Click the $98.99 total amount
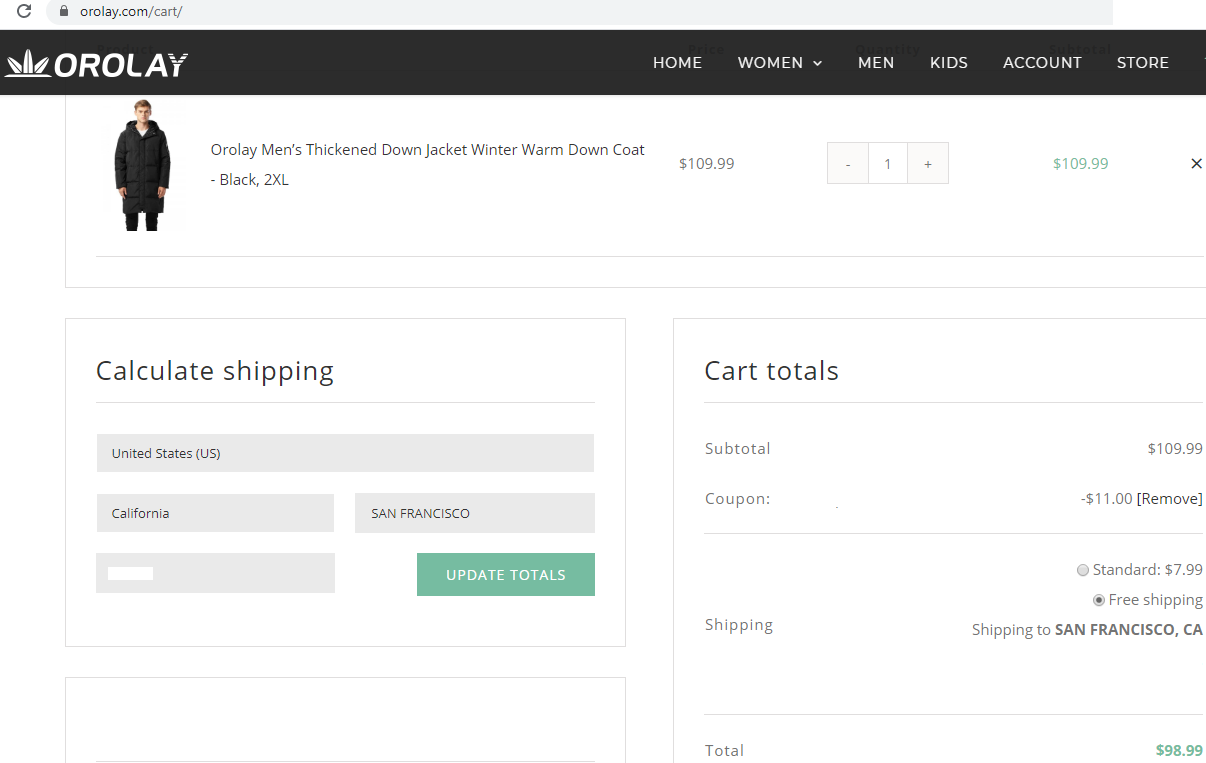 pos(1179,751)
